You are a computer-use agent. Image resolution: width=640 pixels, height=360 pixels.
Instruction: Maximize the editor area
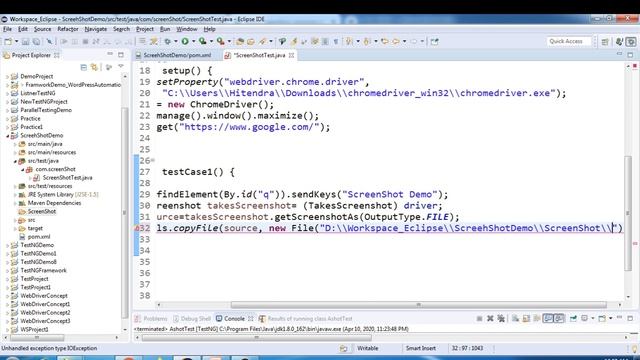[630, 54]
